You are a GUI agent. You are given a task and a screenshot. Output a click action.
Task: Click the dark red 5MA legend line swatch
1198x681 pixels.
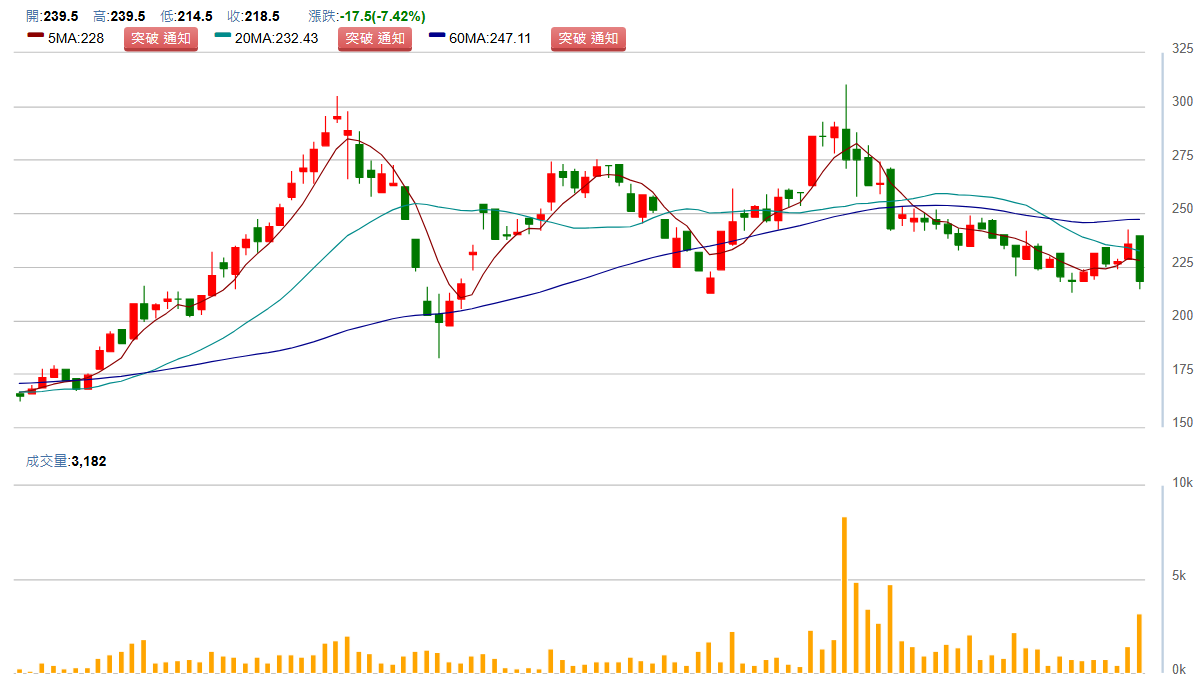click(34, 37)
